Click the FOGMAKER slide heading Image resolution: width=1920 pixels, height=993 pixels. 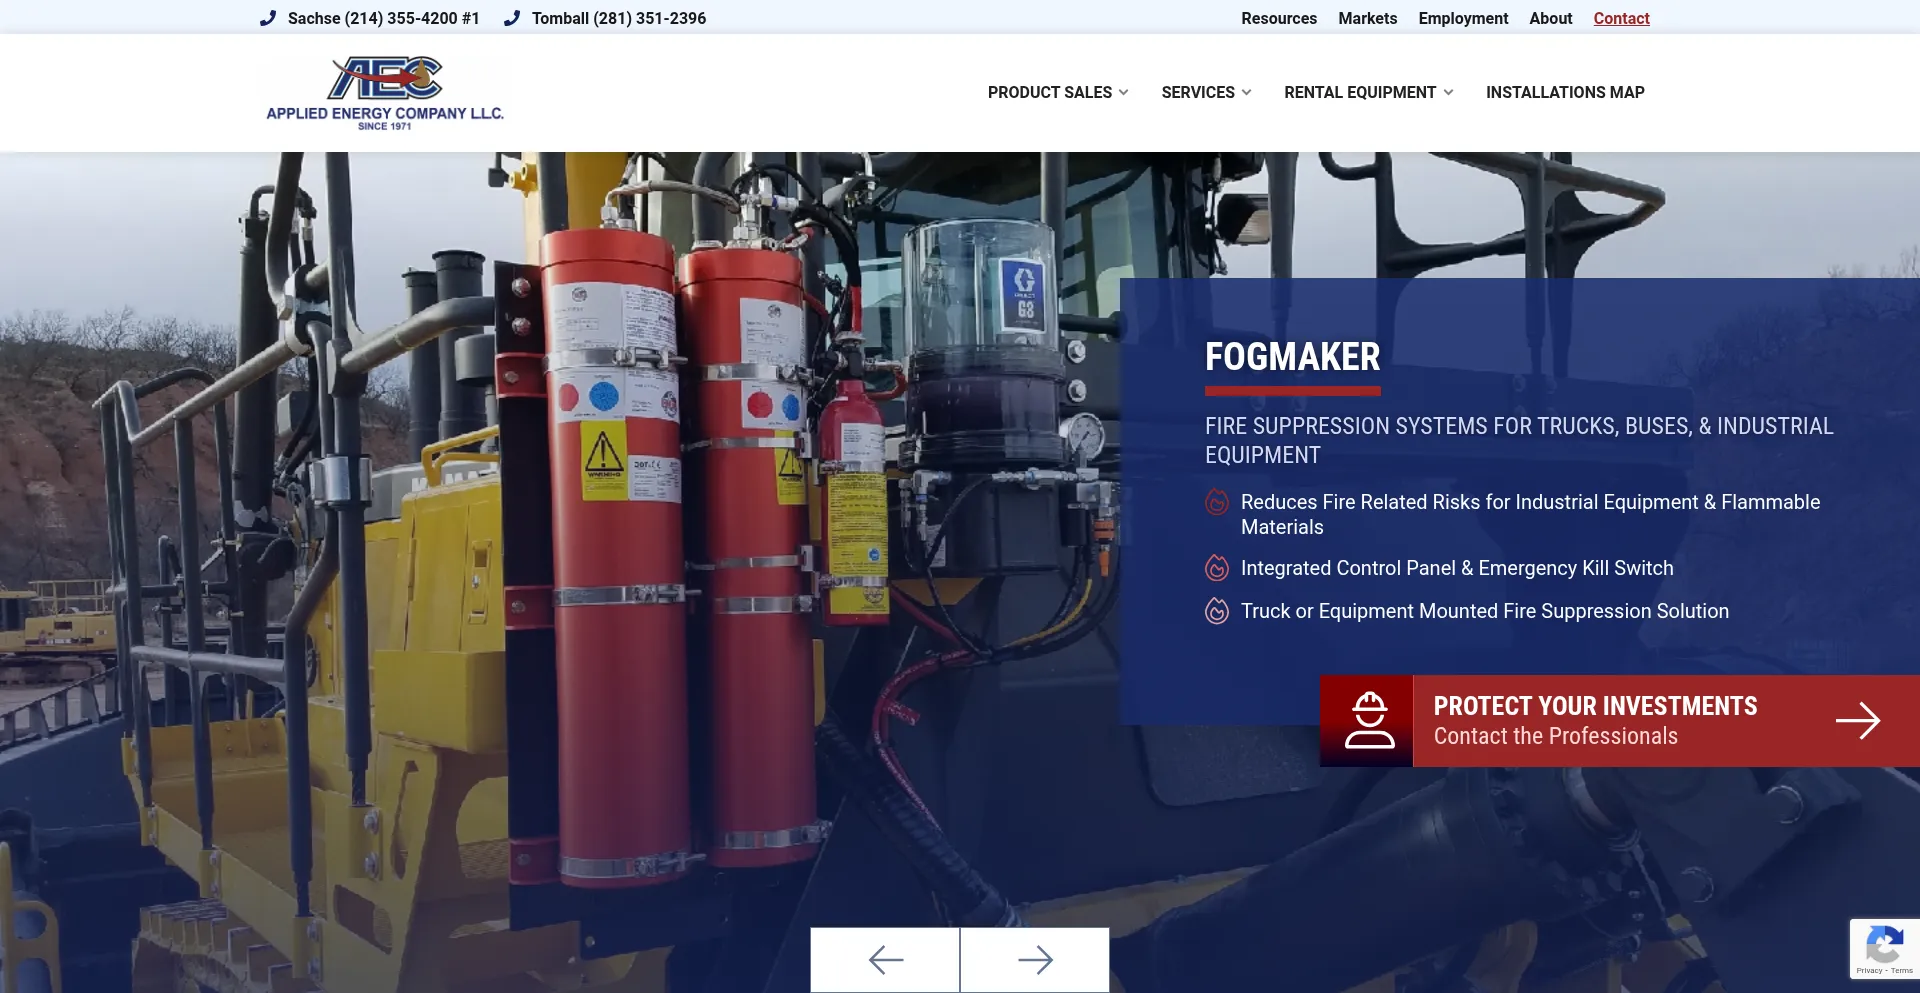coord(1292,357)
